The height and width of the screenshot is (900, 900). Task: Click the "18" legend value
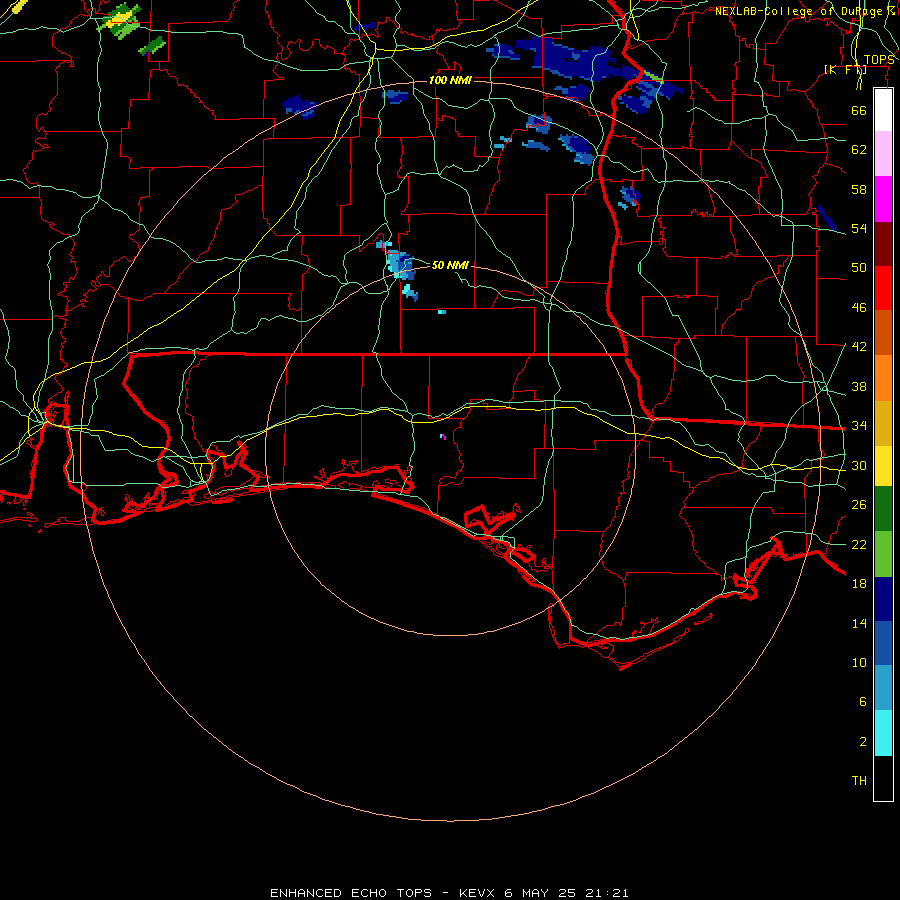(x=859, y=584)
